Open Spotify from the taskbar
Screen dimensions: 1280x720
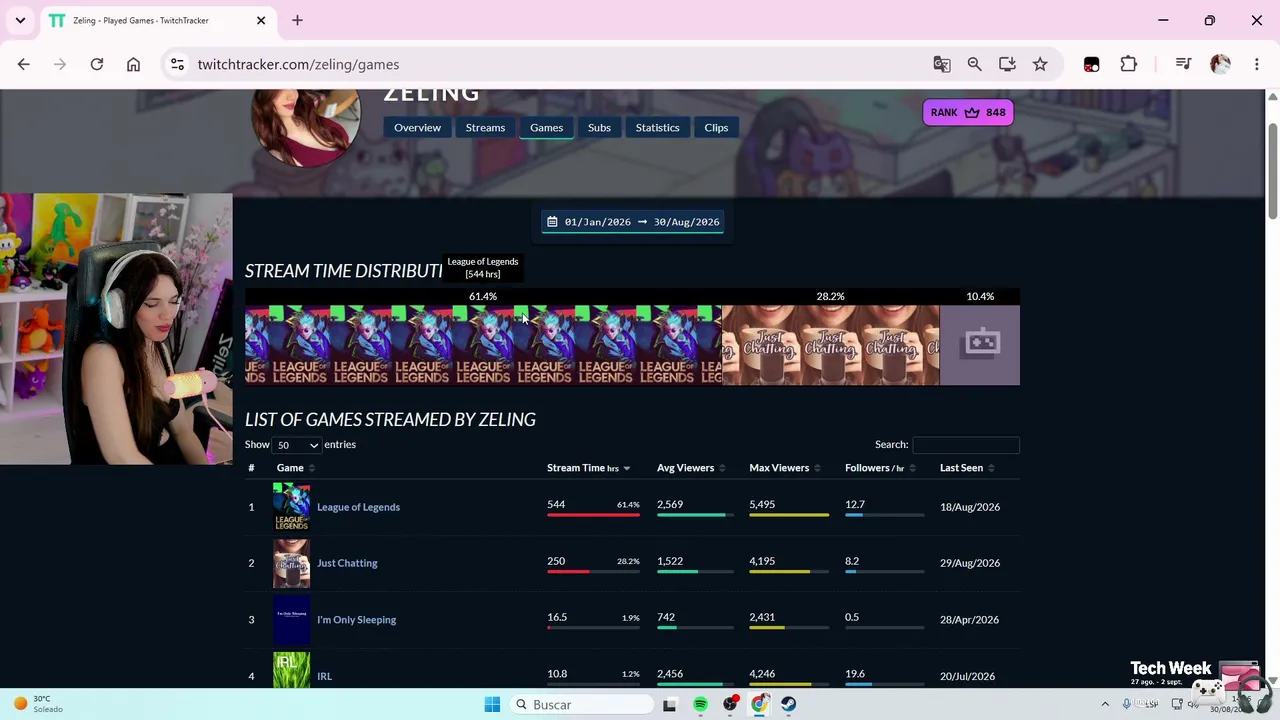click(700, 705)
